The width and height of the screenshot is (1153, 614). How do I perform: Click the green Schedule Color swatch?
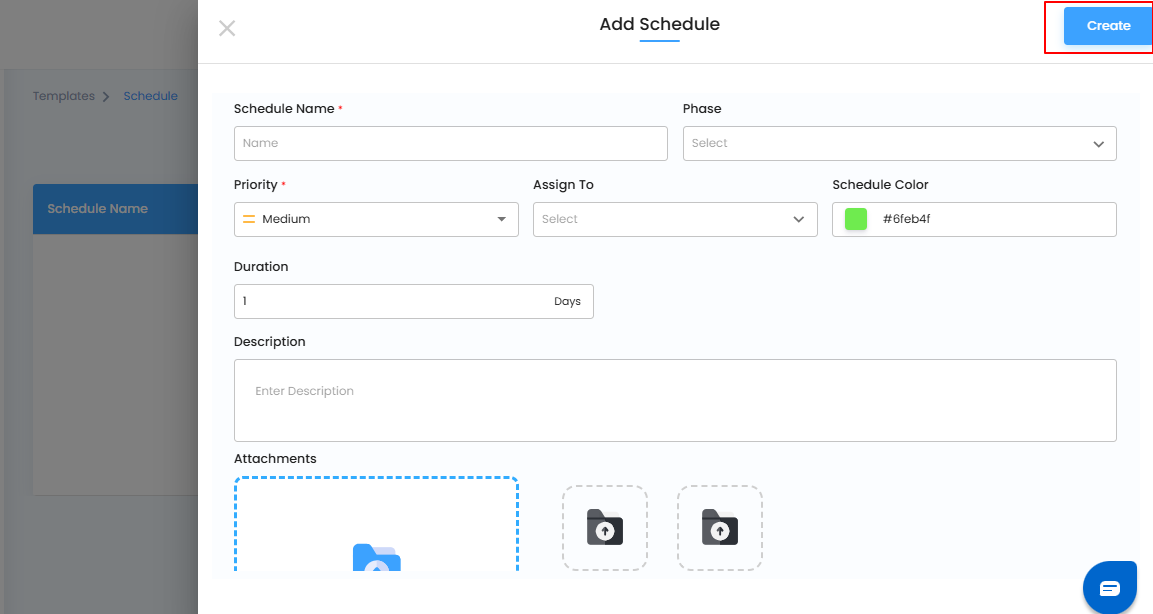856,219
